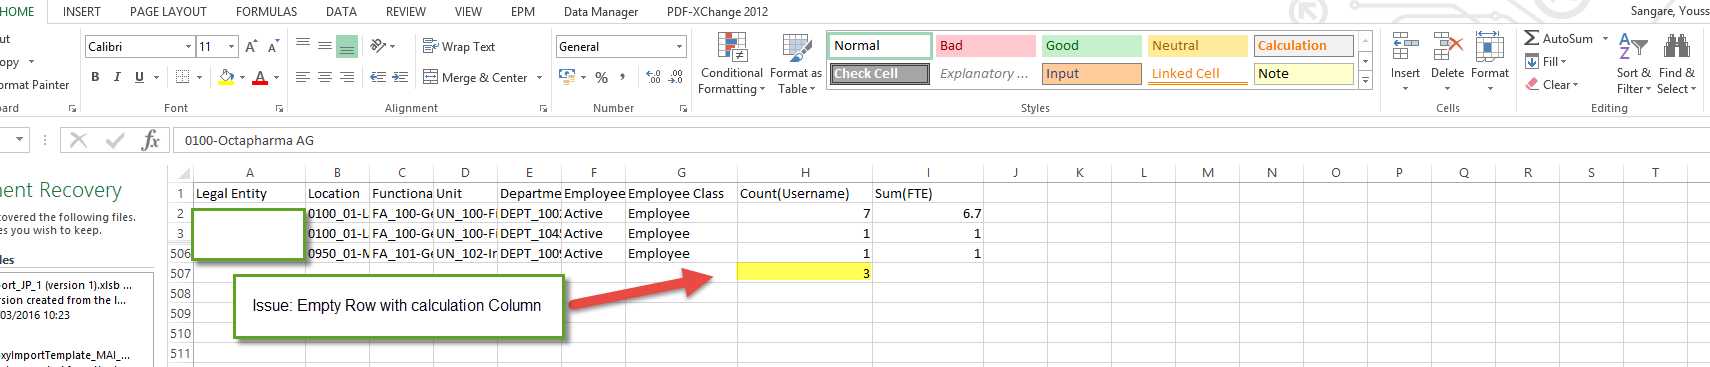Click the AutoSum sigma icon
The height and width of the screenshot is (367, 1710).
(x=1531, y=38)
